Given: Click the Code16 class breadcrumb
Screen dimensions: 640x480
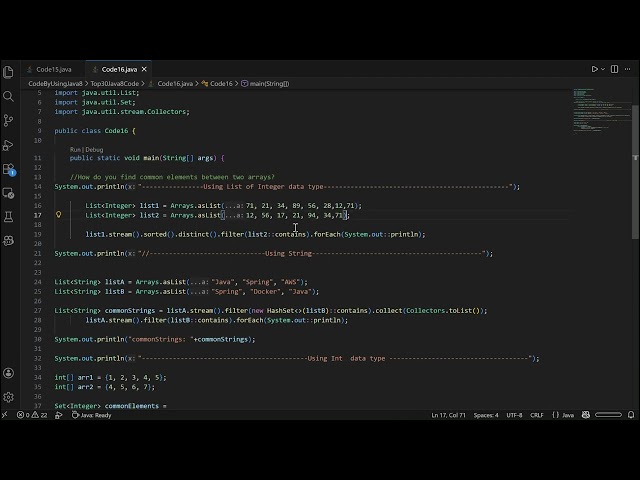Looking at the screenshot, I should point(221,84).
